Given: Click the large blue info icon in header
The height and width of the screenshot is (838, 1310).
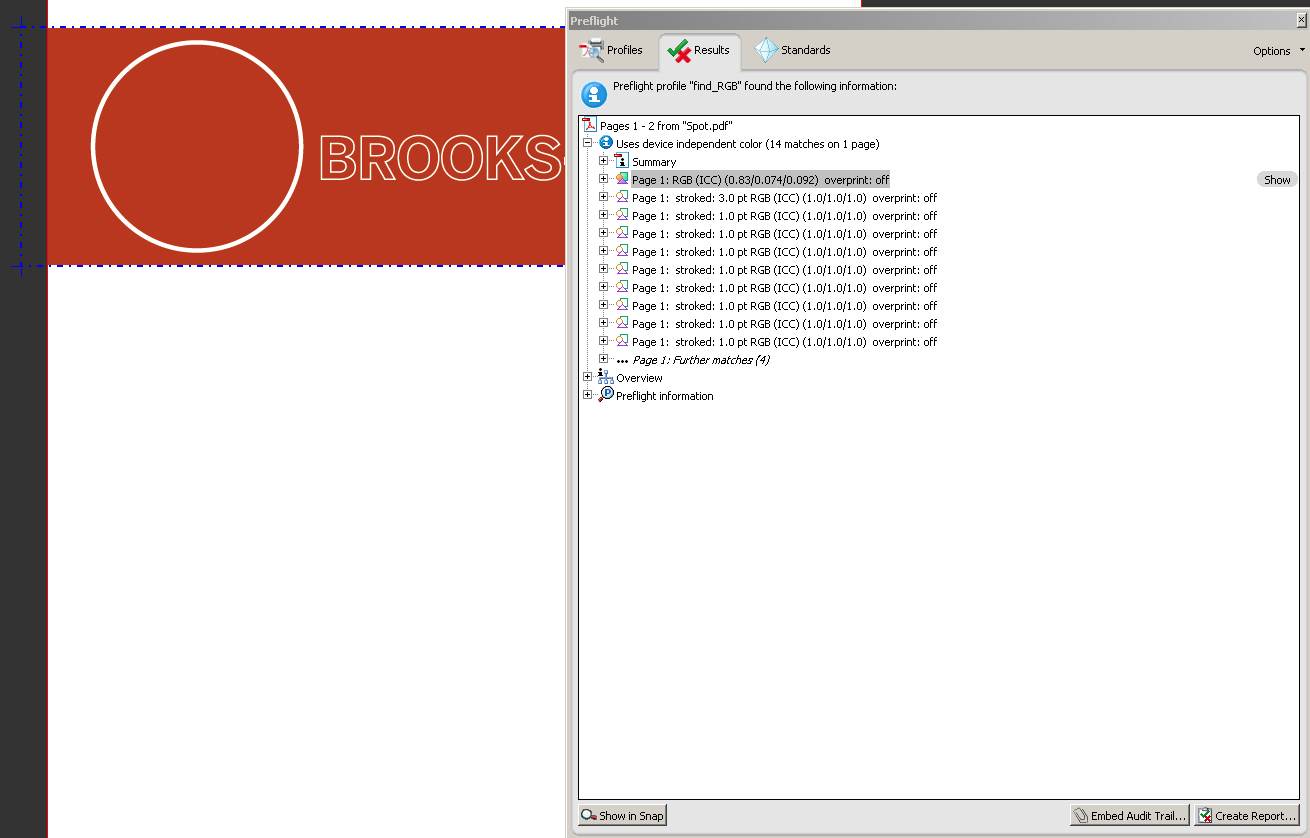Looking at the screenshot, I should (x=595, y=95).
